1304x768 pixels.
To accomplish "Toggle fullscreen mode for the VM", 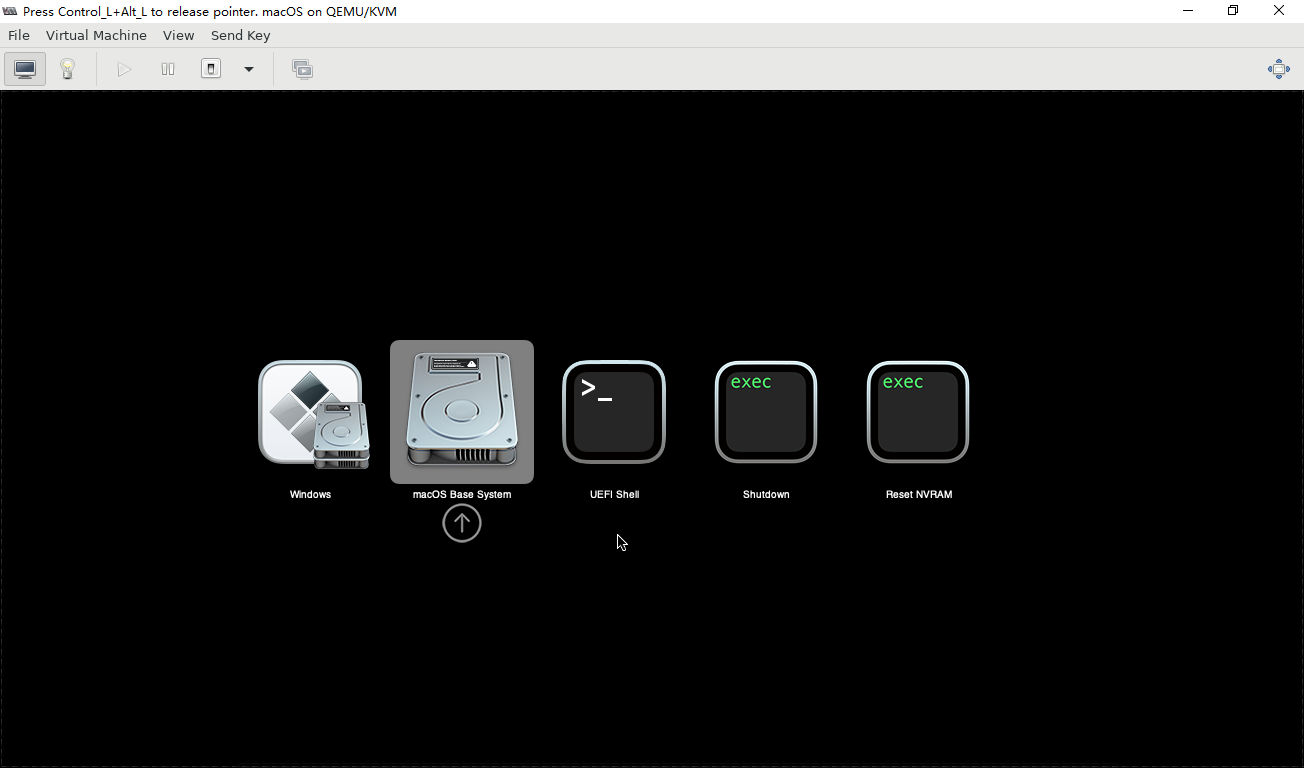I will point(1279,69).
